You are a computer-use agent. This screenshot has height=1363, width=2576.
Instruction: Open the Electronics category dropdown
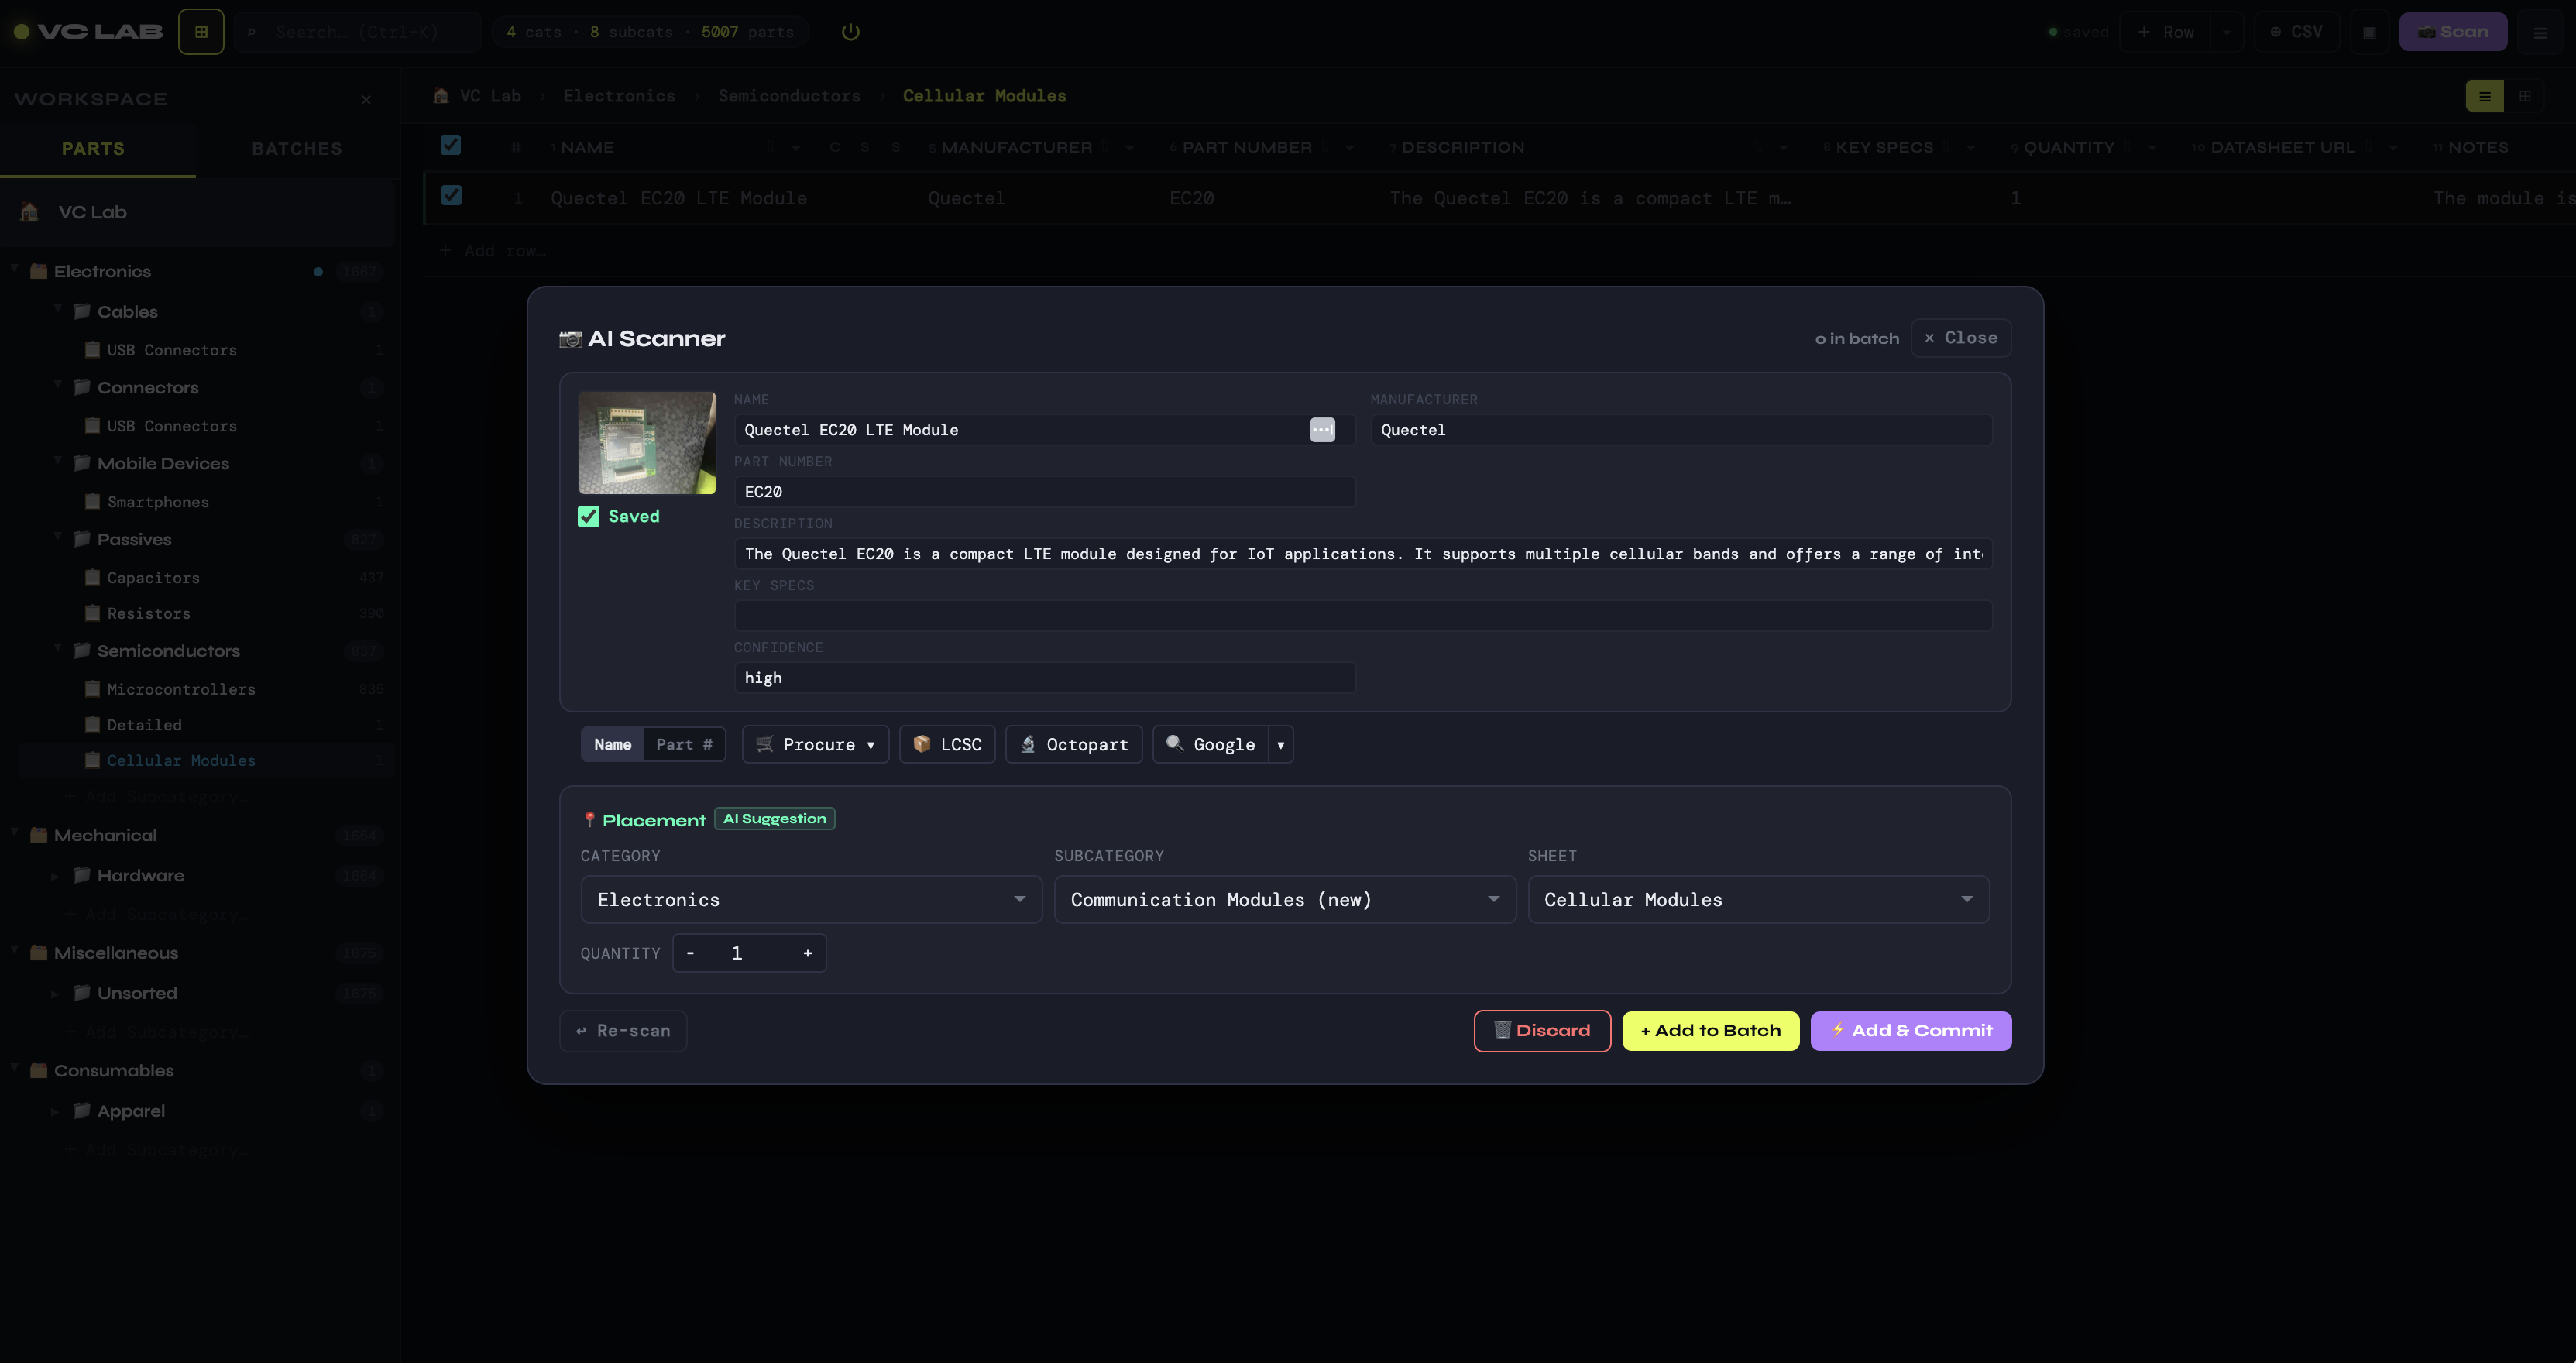pos(810,899)
